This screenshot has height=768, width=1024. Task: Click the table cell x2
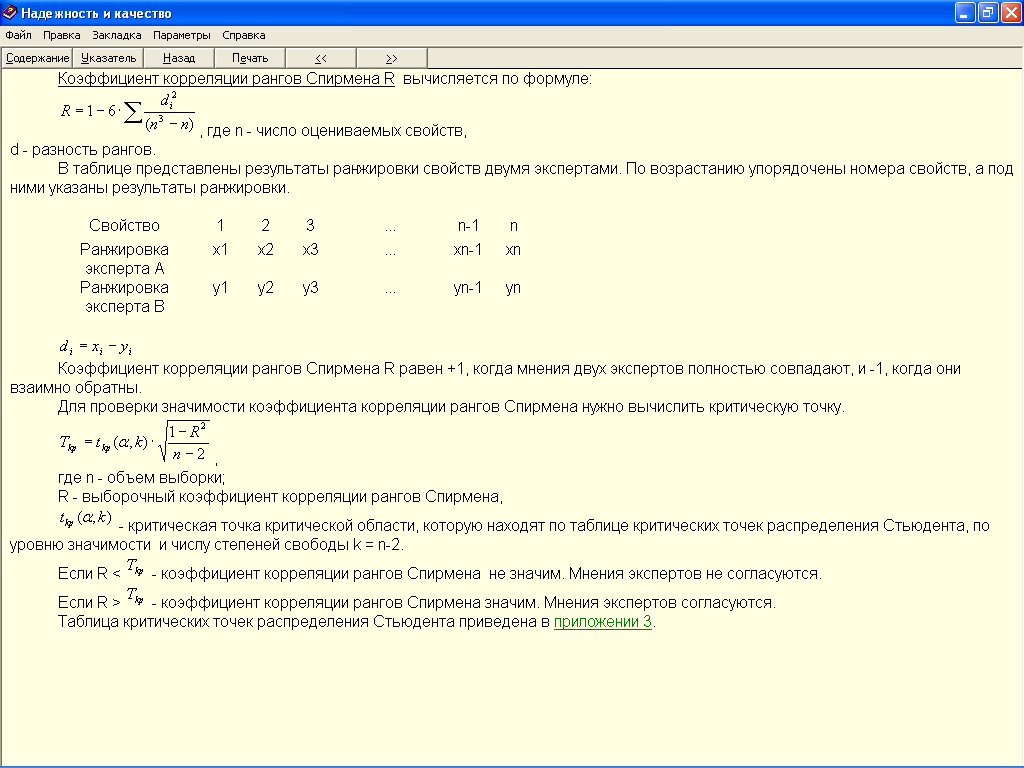pyautogui.click(x=265, y=249)
